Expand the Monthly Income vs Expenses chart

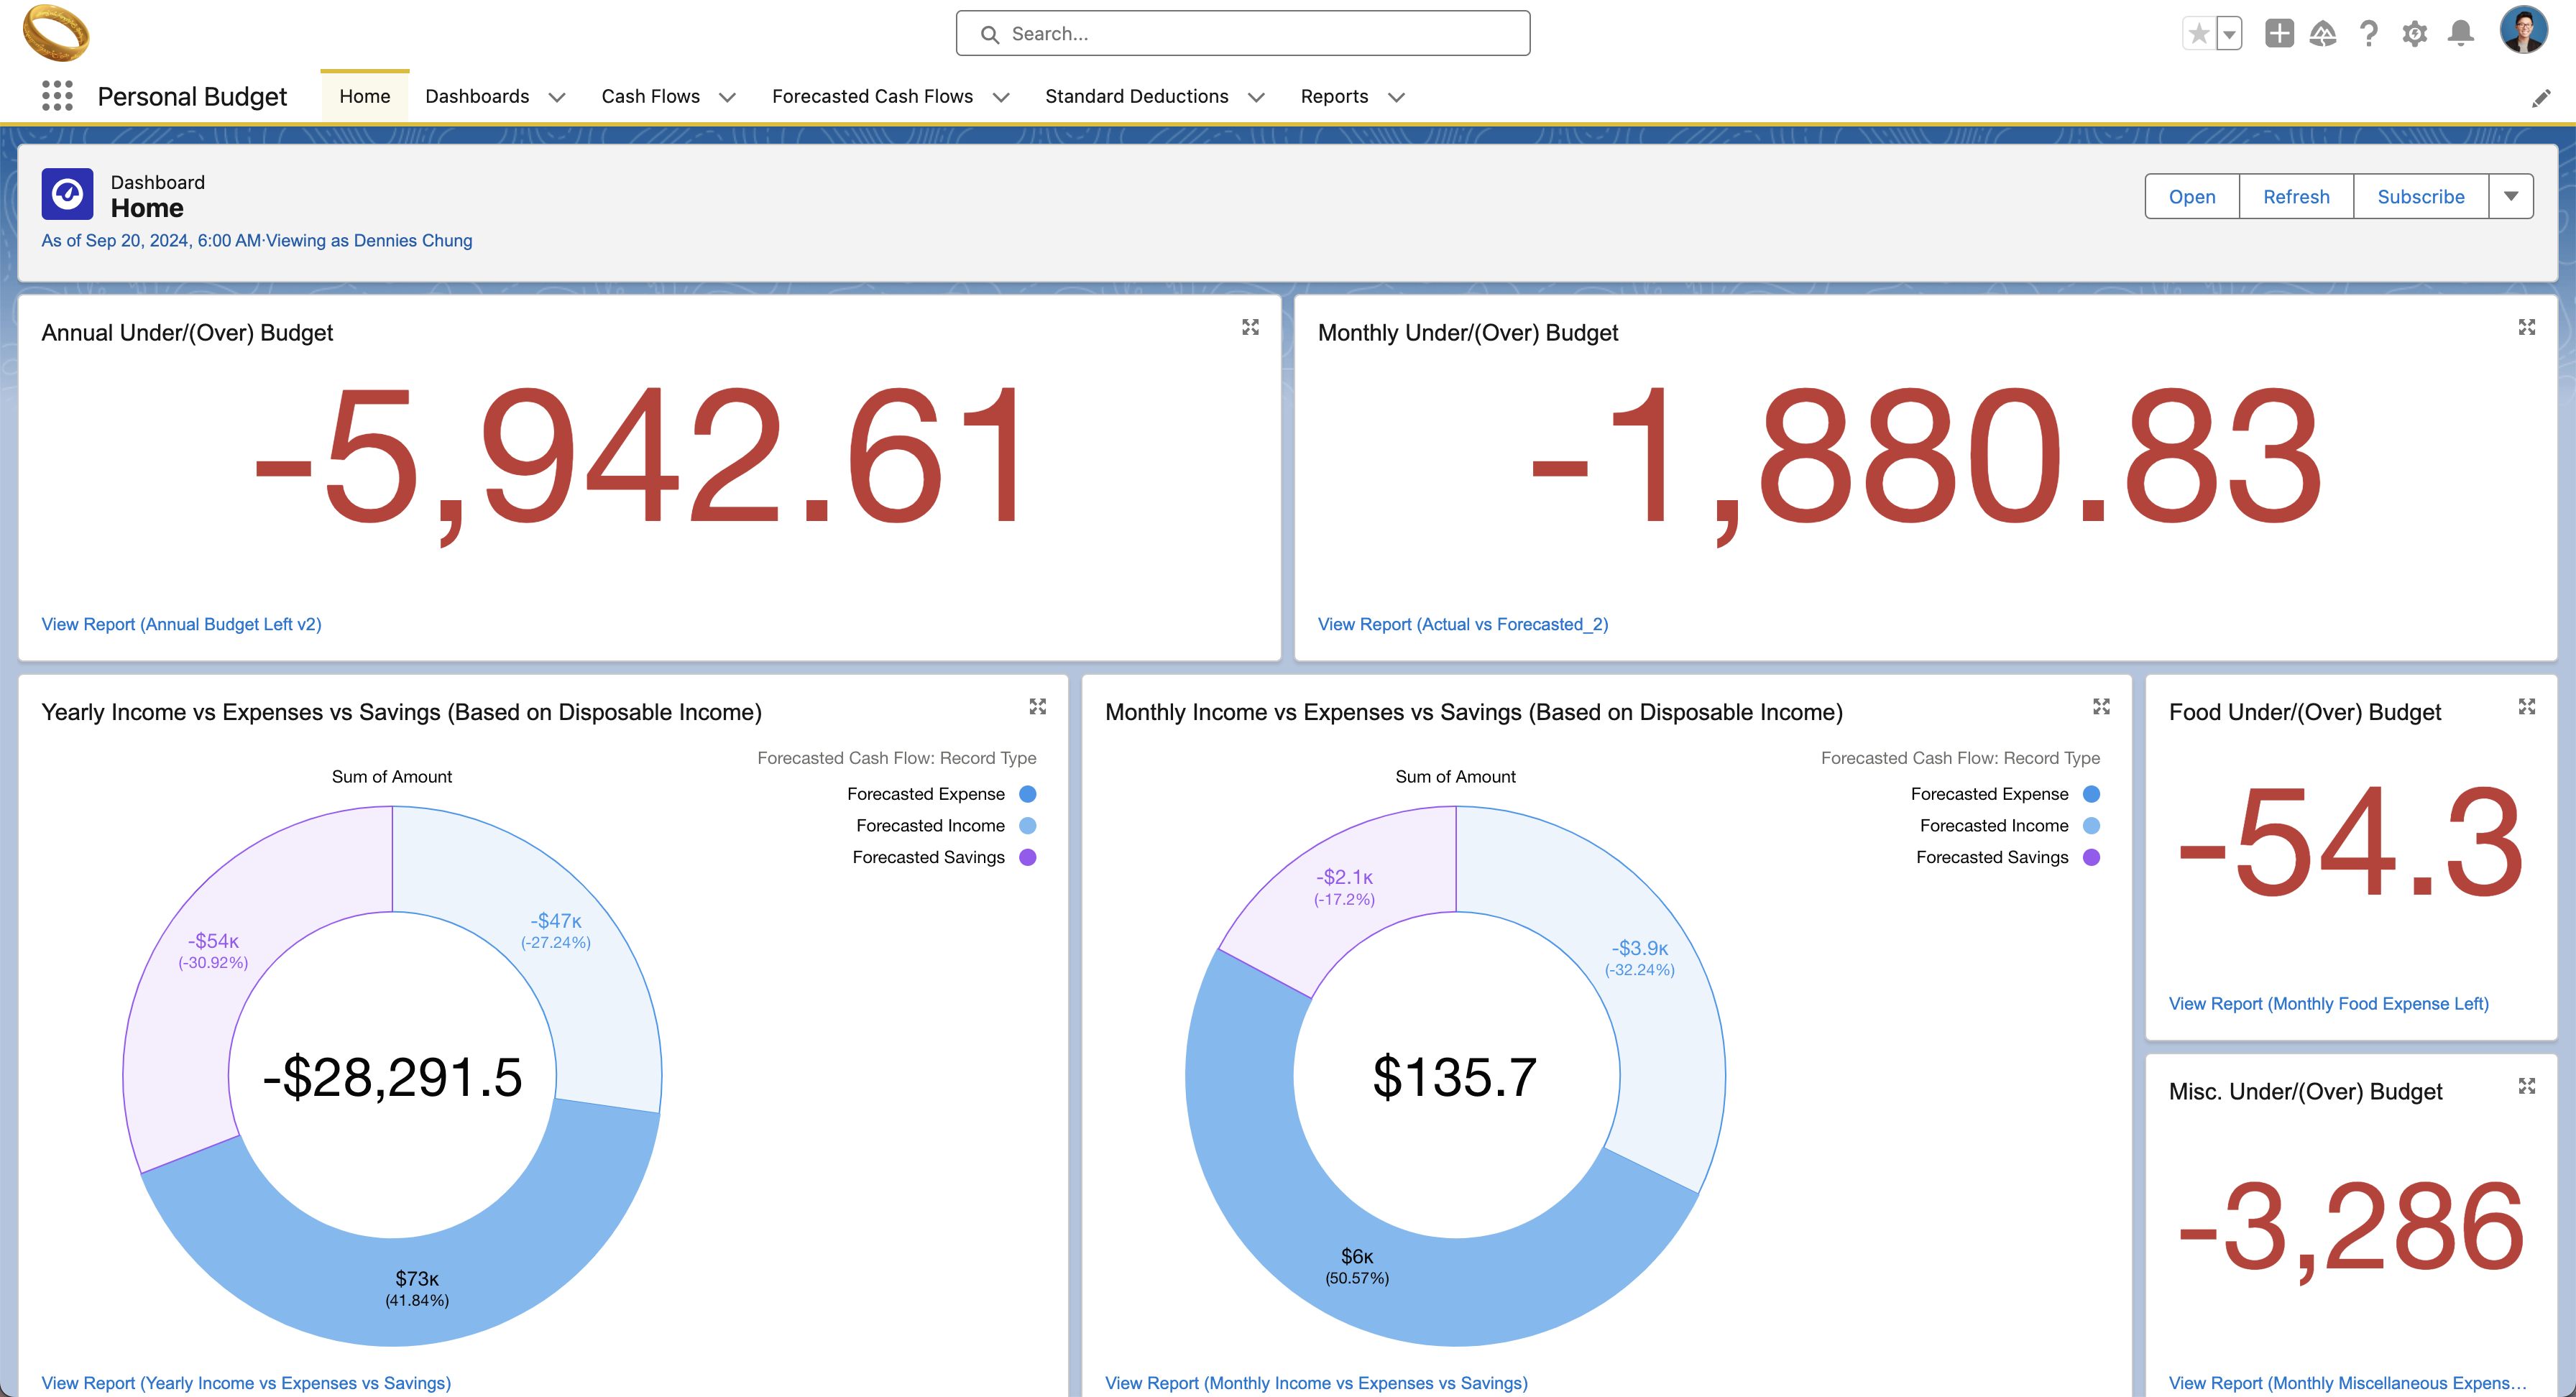pos(2101,706)
